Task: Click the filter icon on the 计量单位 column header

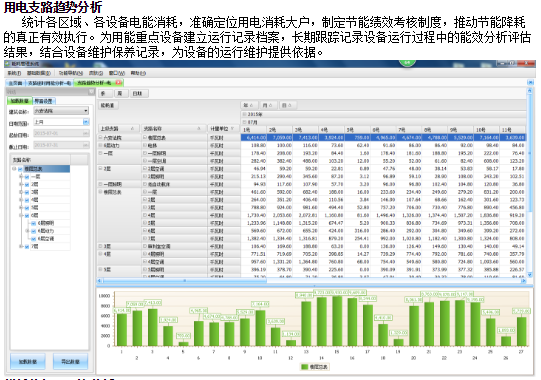Action: pyautogui.click(x=233, y=129)
